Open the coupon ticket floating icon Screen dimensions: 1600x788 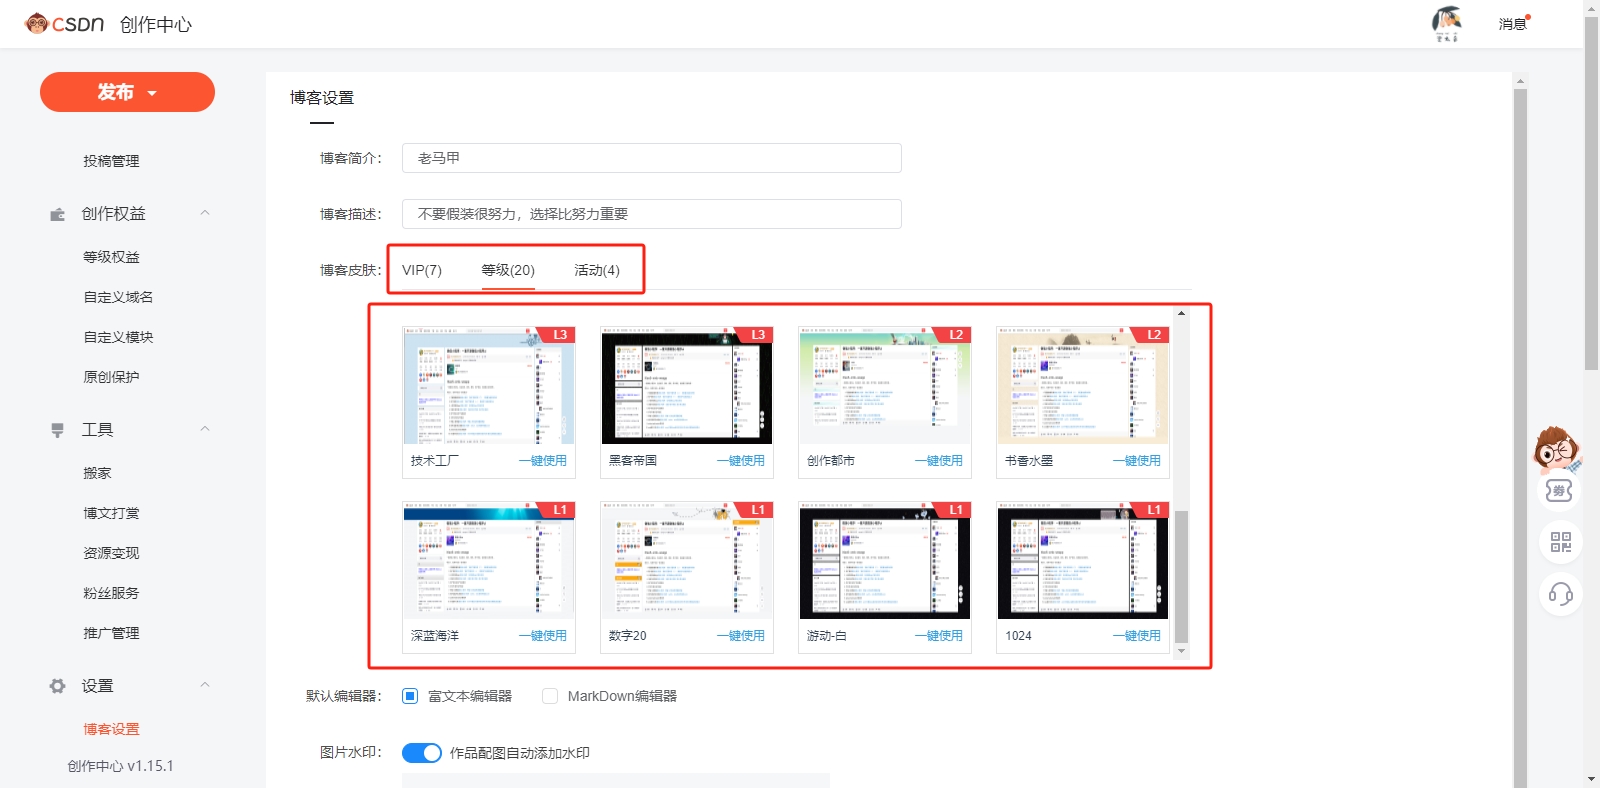tap(1559, 490)
